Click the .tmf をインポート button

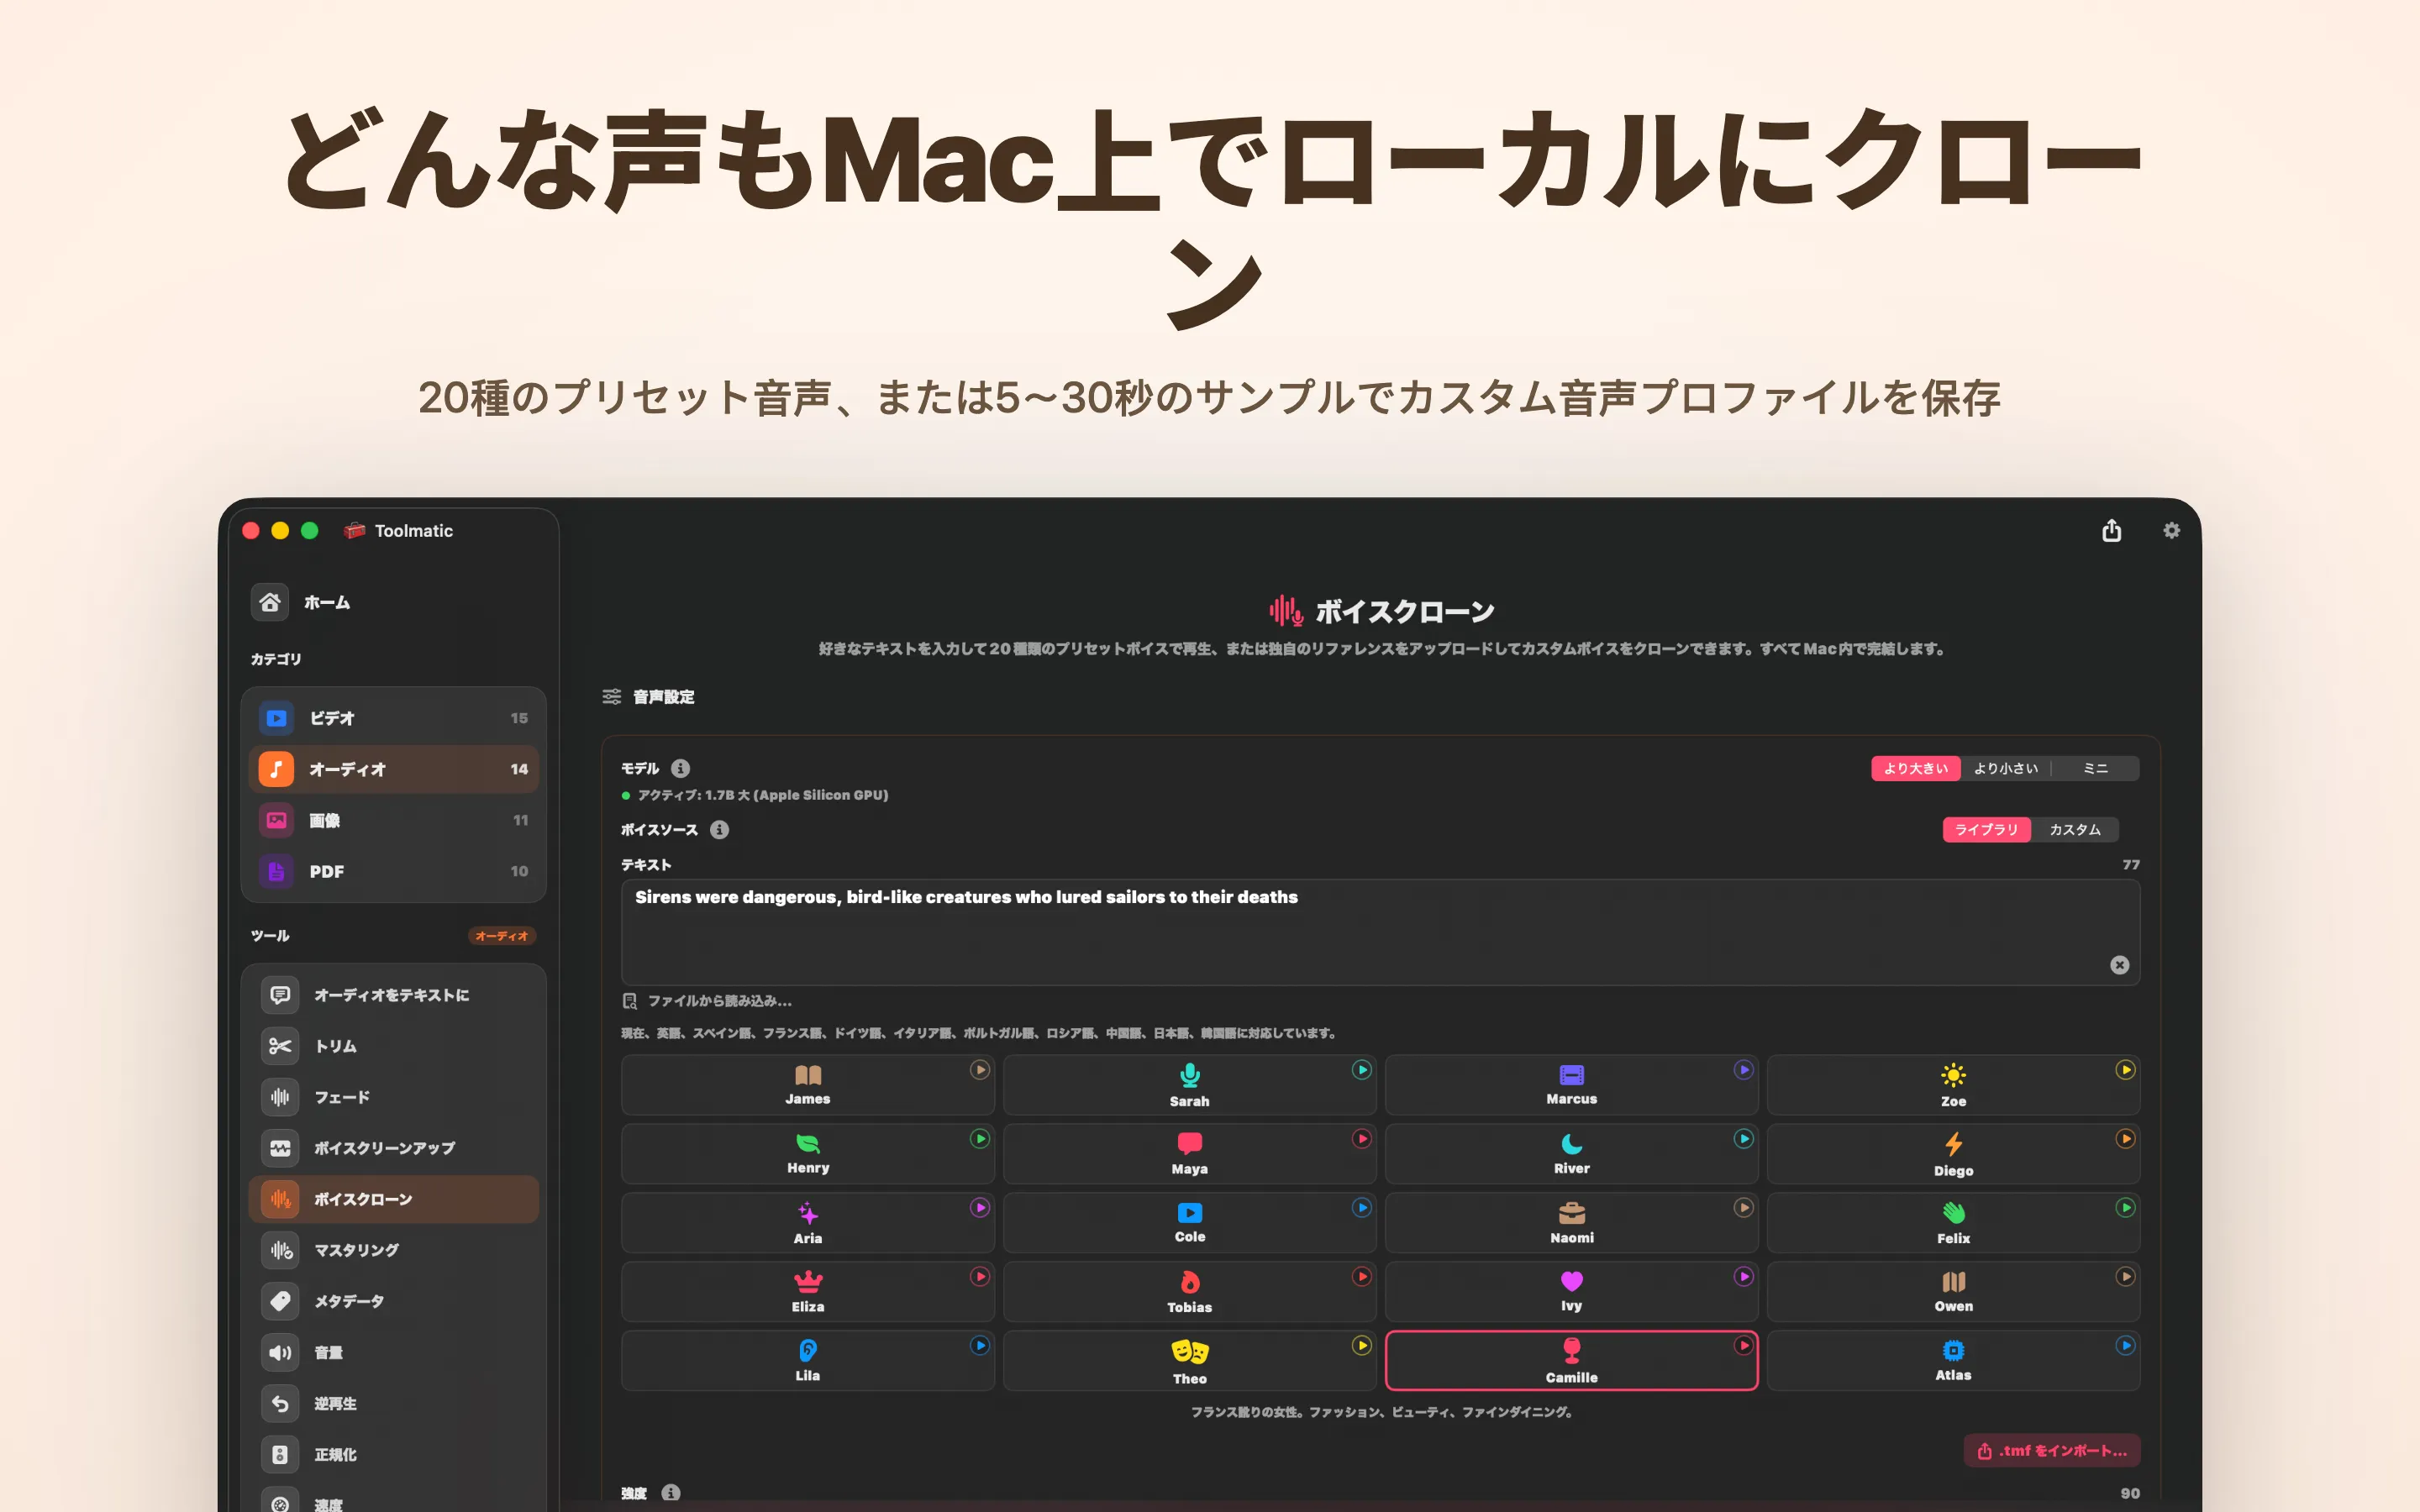2052,1451
